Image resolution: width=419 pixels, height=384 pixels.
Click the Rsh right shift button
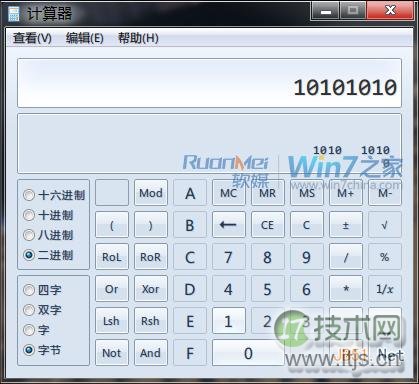pos(151,321)
